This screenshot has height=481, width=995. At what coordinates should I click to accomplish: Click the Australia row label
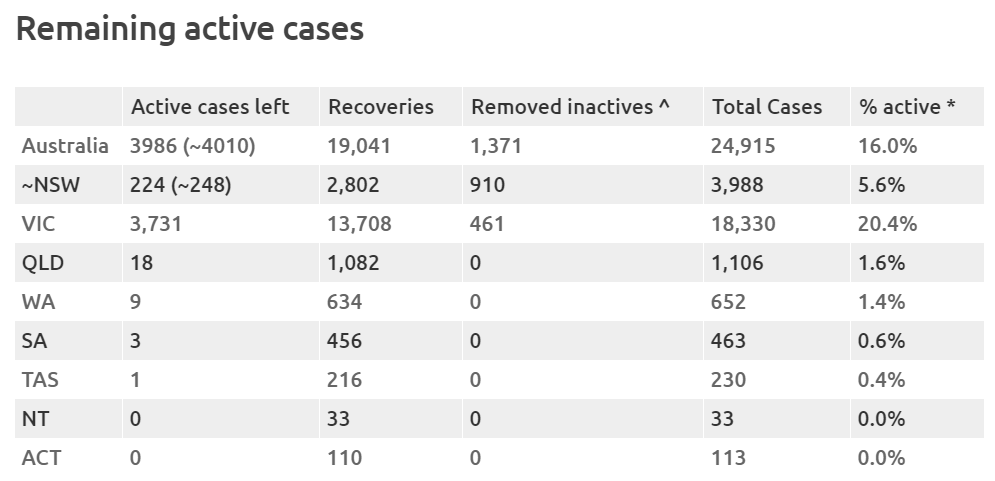coord(65,146)
